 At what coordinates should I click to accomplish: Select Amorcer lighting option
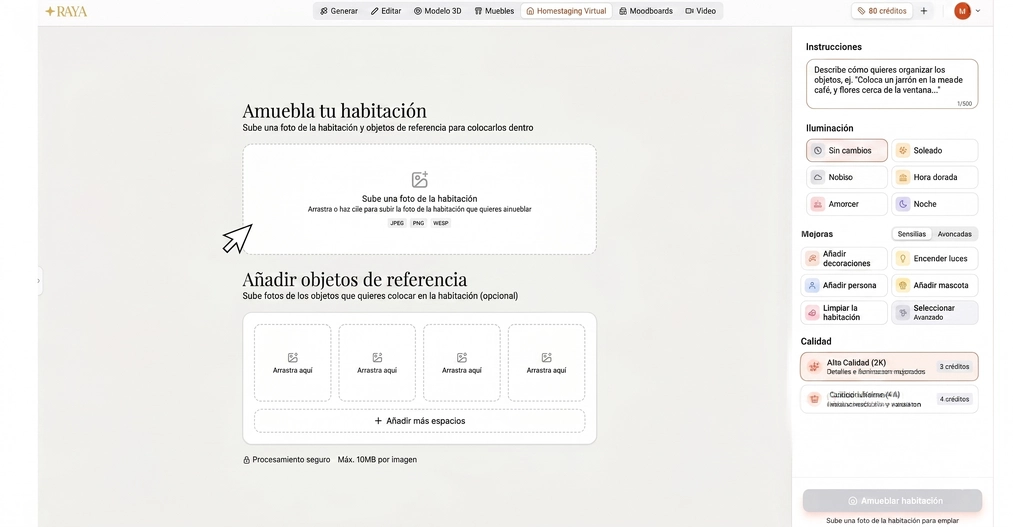[x=846, y=204]
